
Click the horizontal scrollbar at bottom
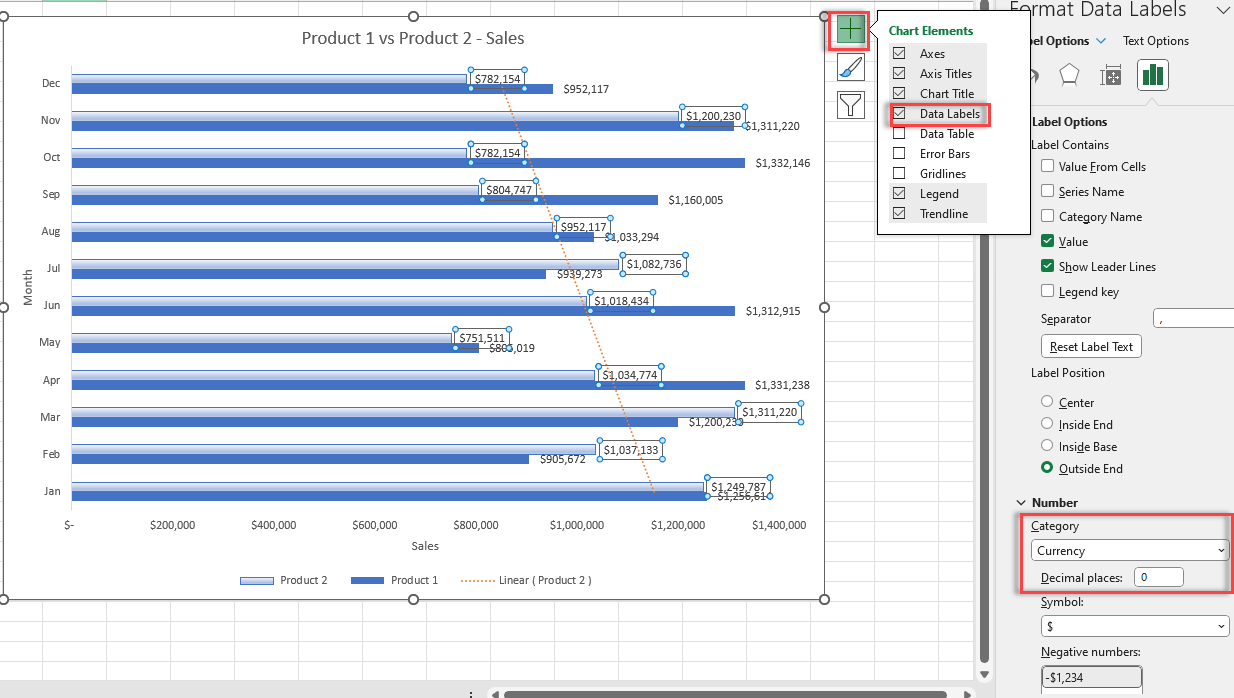click(725, 693)
